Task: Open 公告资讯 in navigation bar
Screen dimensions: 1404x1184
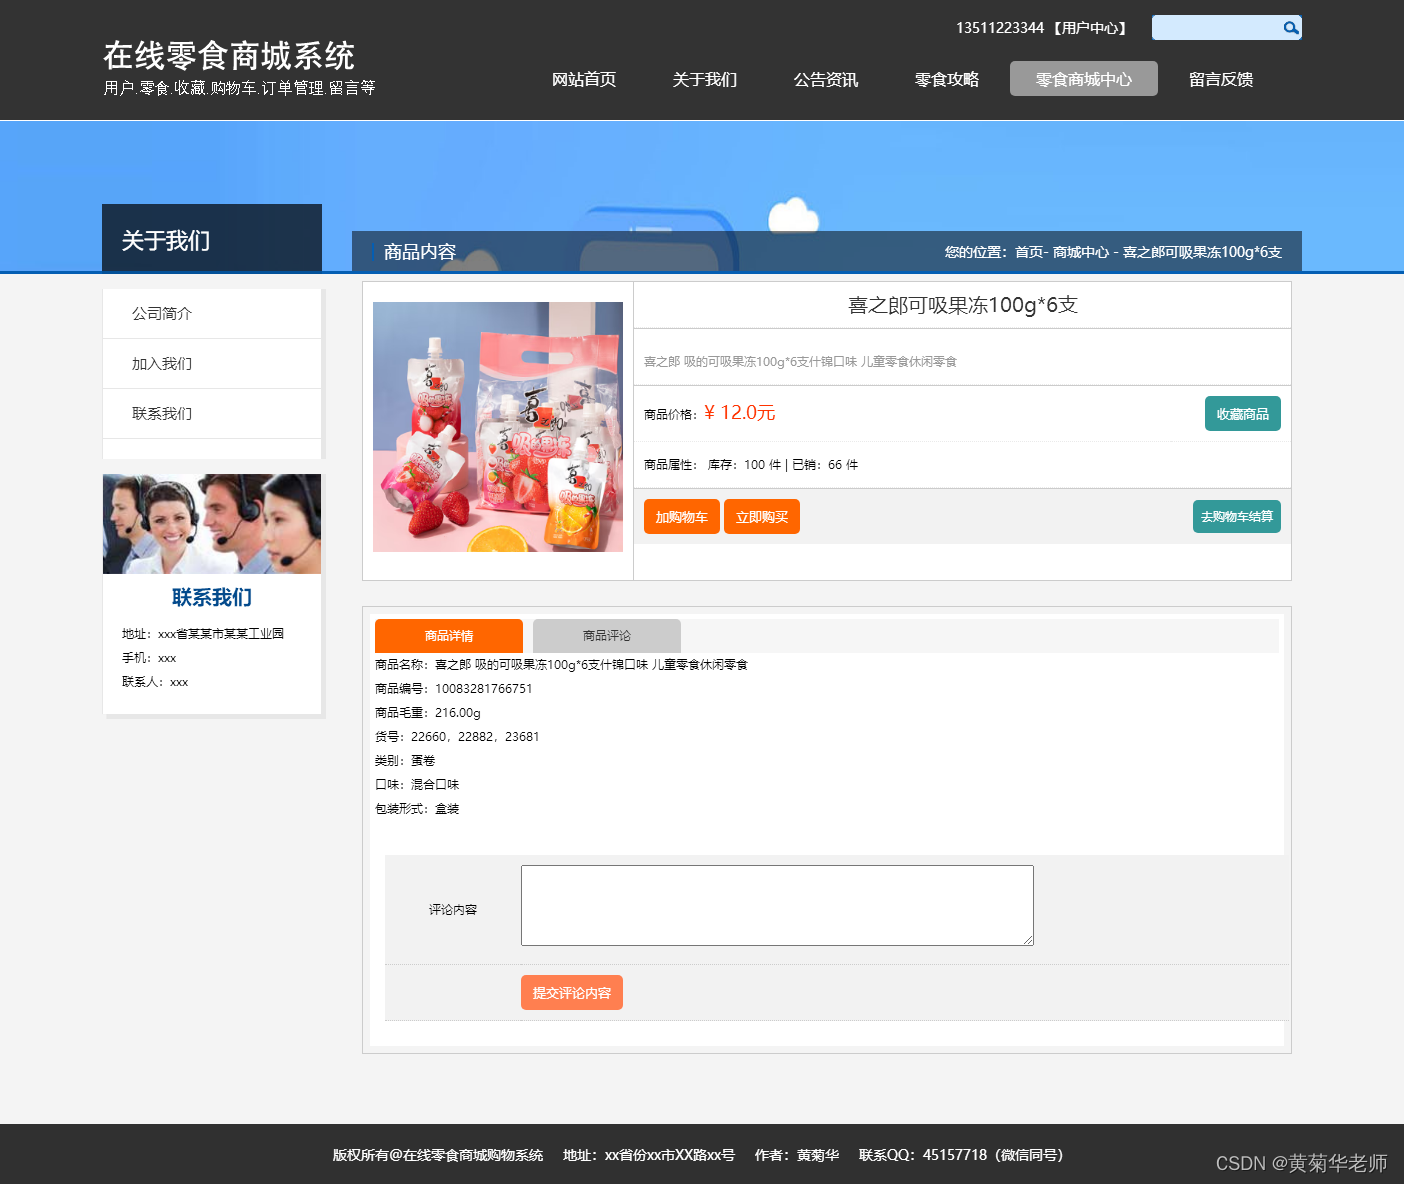Action: [x=826, y=79]
